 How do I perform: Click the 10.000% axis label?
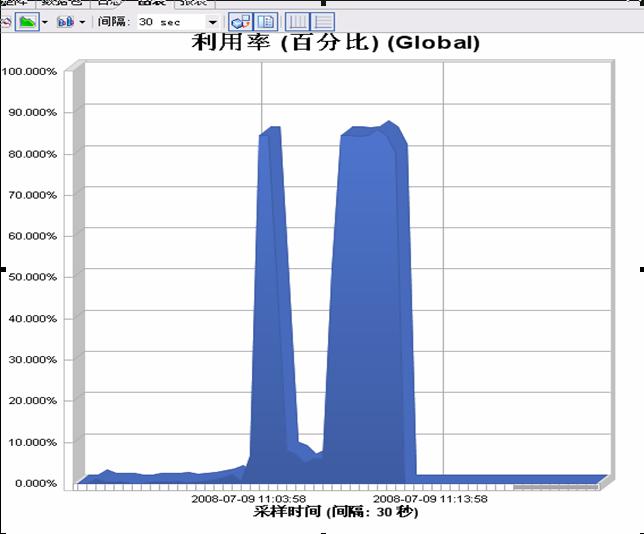coord(32,442)
